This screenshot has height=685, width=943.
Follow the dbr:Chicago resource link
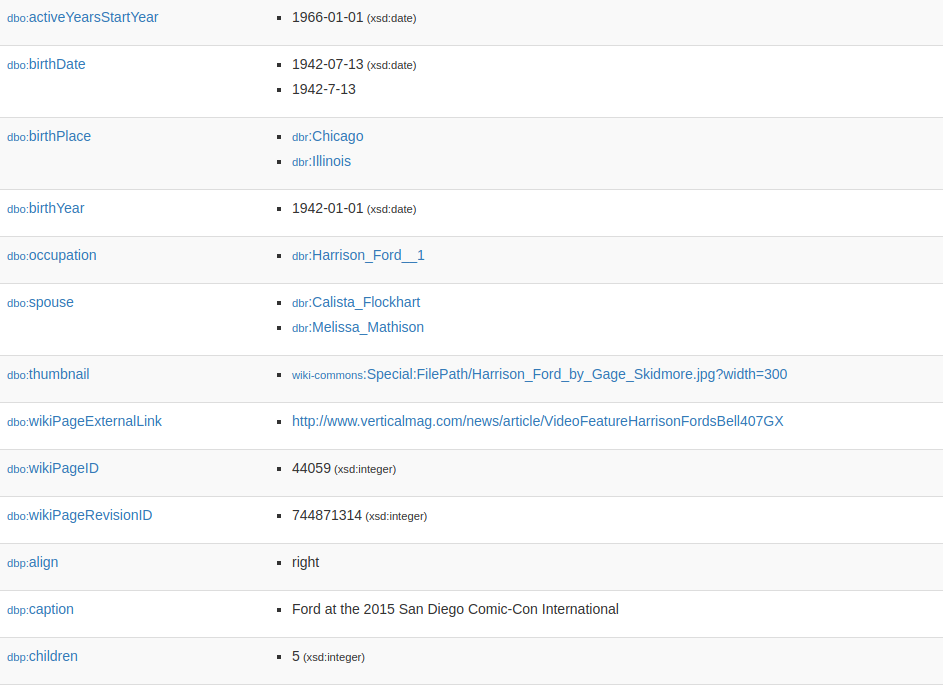click(327, 136)
